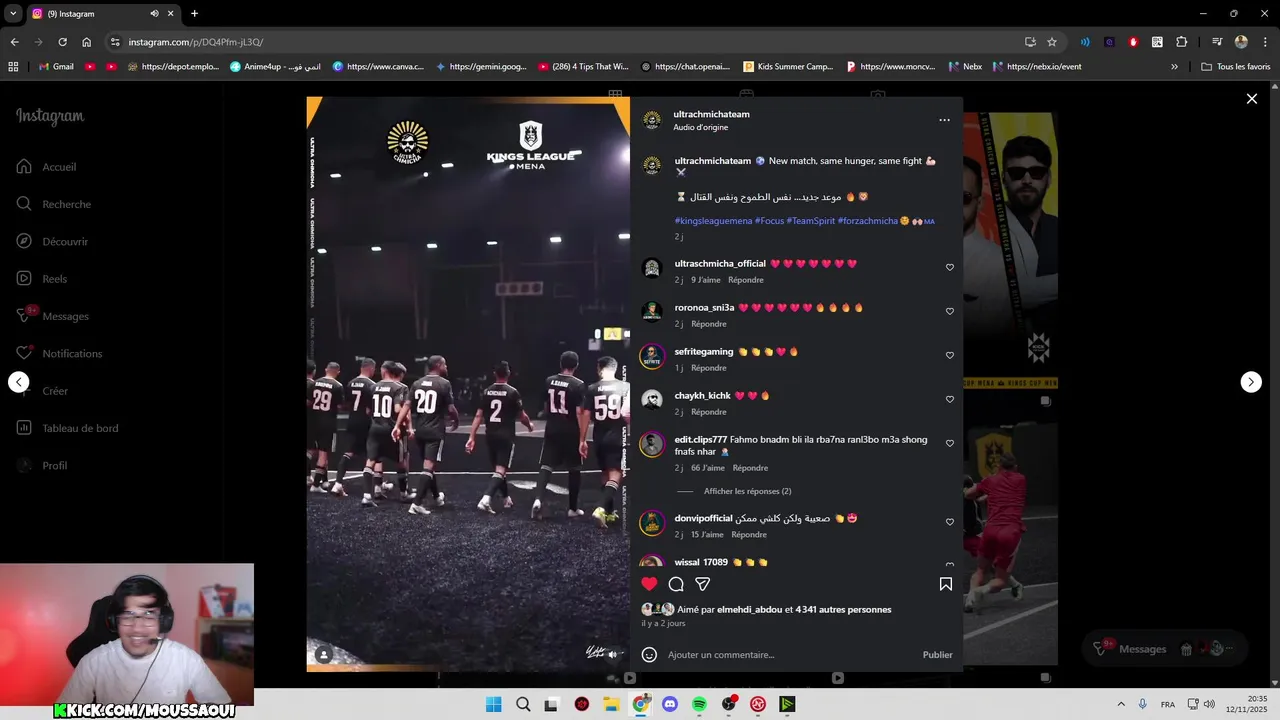Viewport: 1280px width, 720px height.
Task: Click the Instagram logo wordmark
Action: (50, 116)
